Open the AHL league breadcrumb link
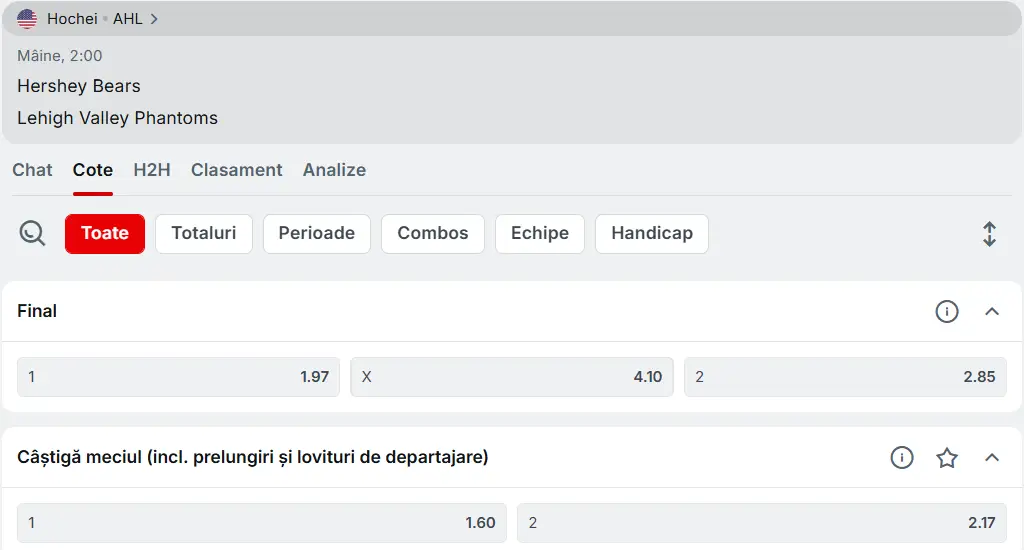This screenshot has height=550, width=1024. click(x=128, y=19)
